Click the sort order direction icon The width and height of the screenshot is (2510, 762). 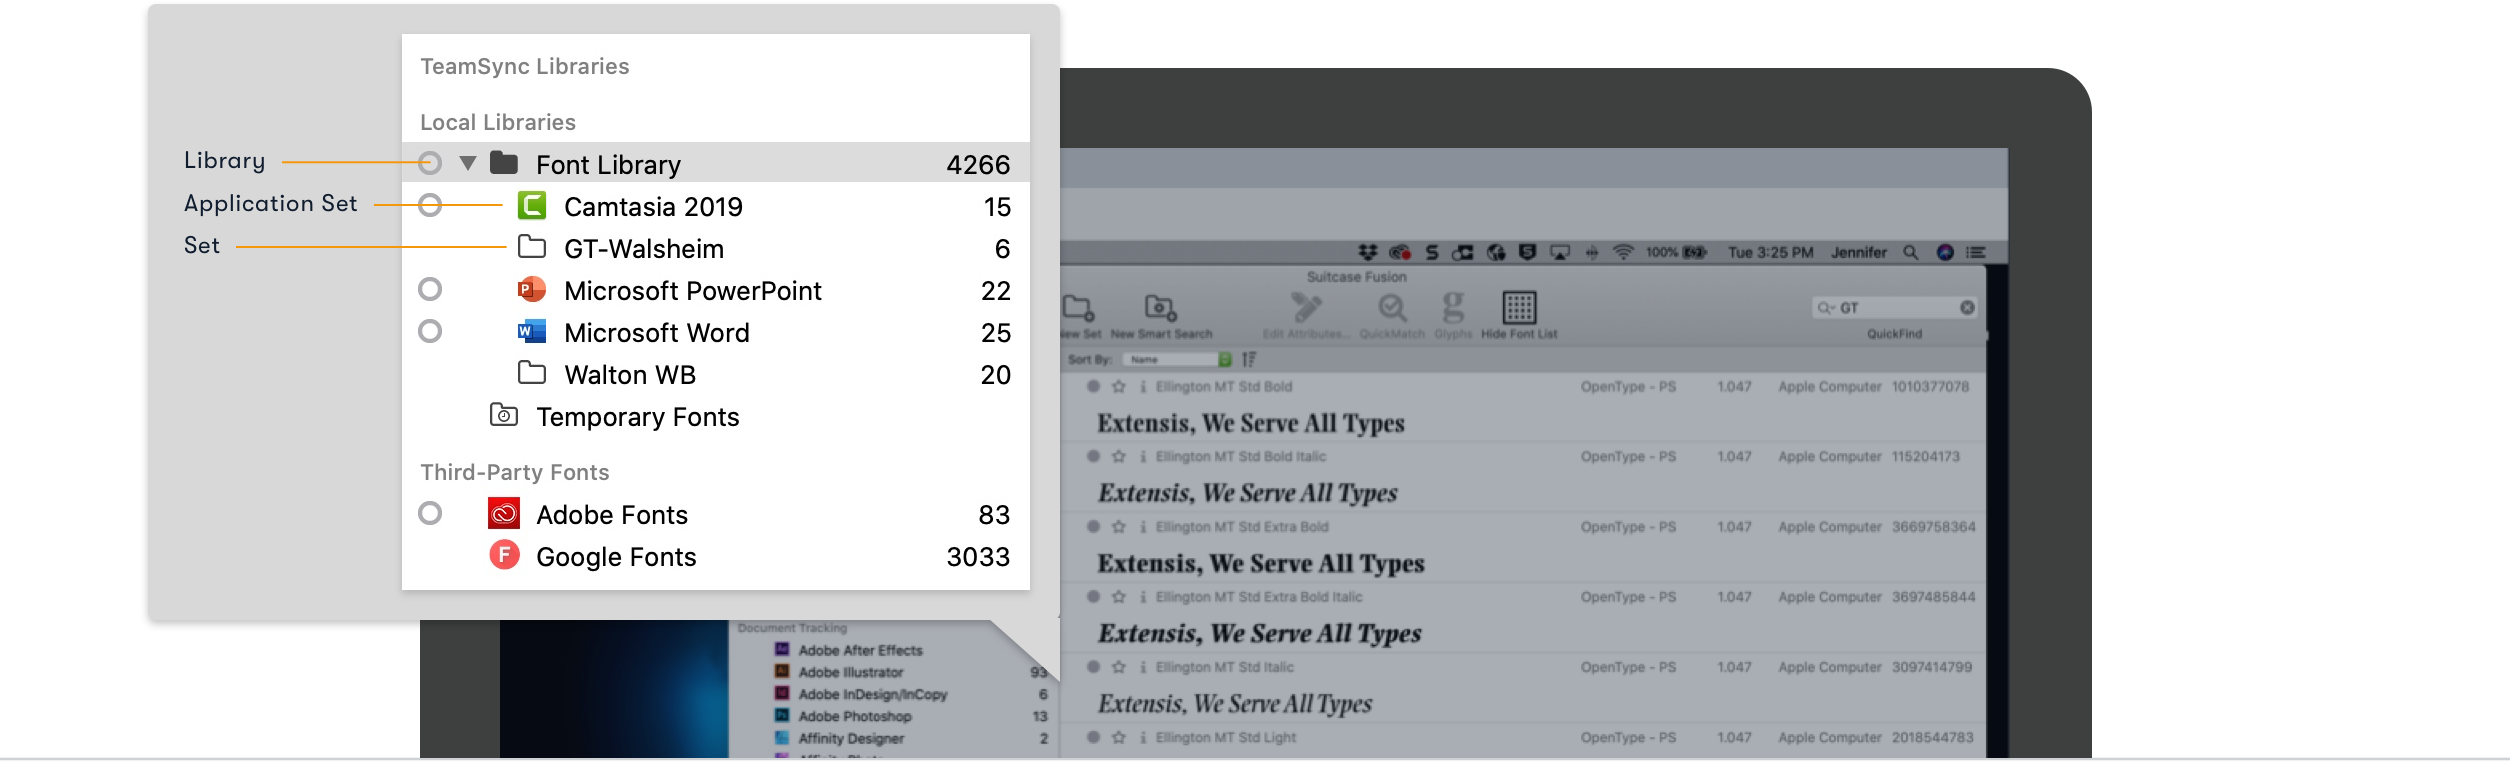click(1249, 359)
